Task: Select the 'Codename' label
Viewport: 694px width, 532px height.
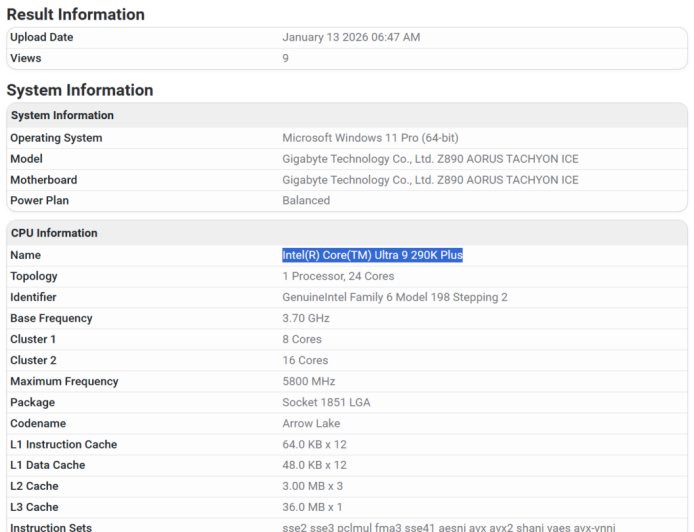Action: (x=38, y=424)
